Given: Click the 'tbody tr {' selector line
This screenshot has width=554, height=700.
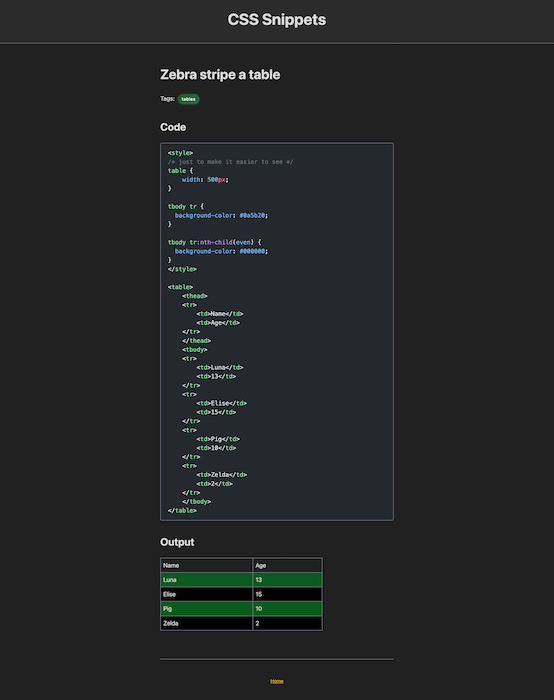Looking at the screenshot, I should tap(186, 206).
